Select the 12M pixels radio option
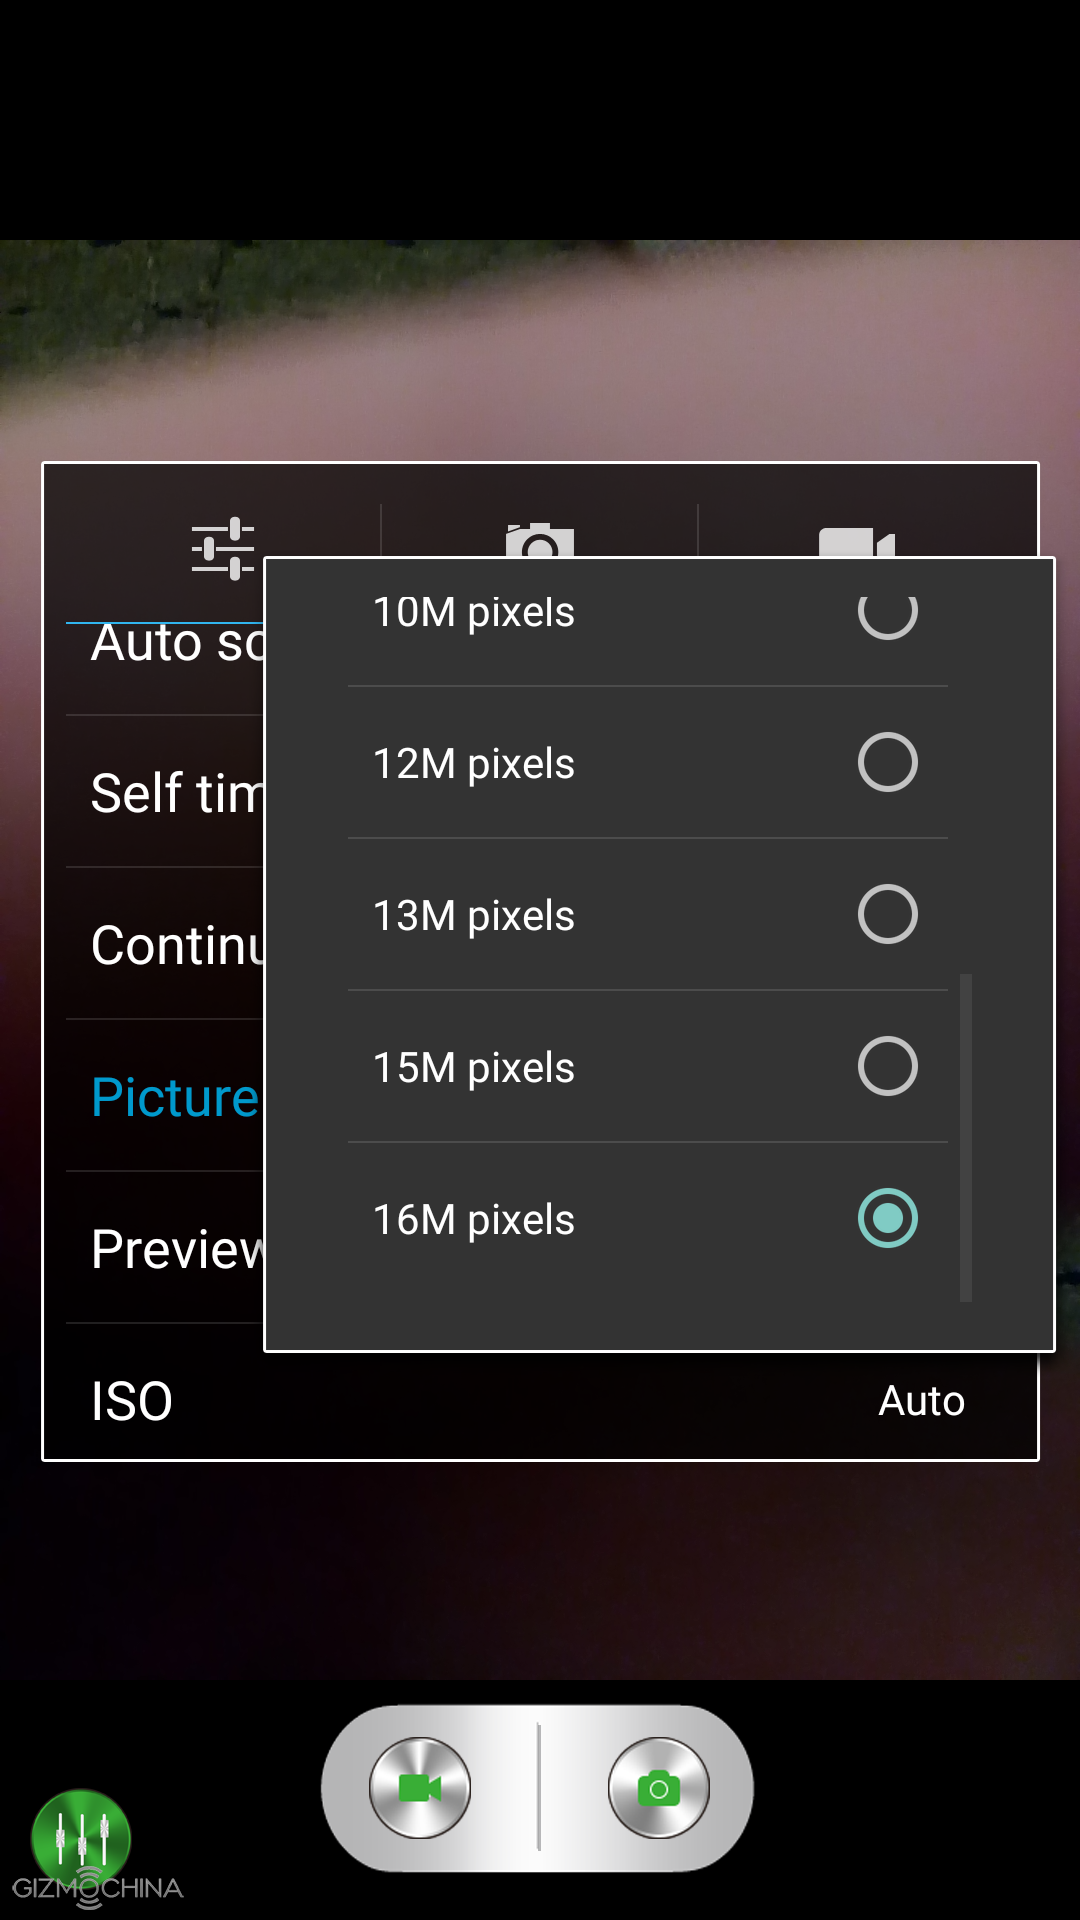The height and width of the screenshot is (1920, 1080). (888, 762)
